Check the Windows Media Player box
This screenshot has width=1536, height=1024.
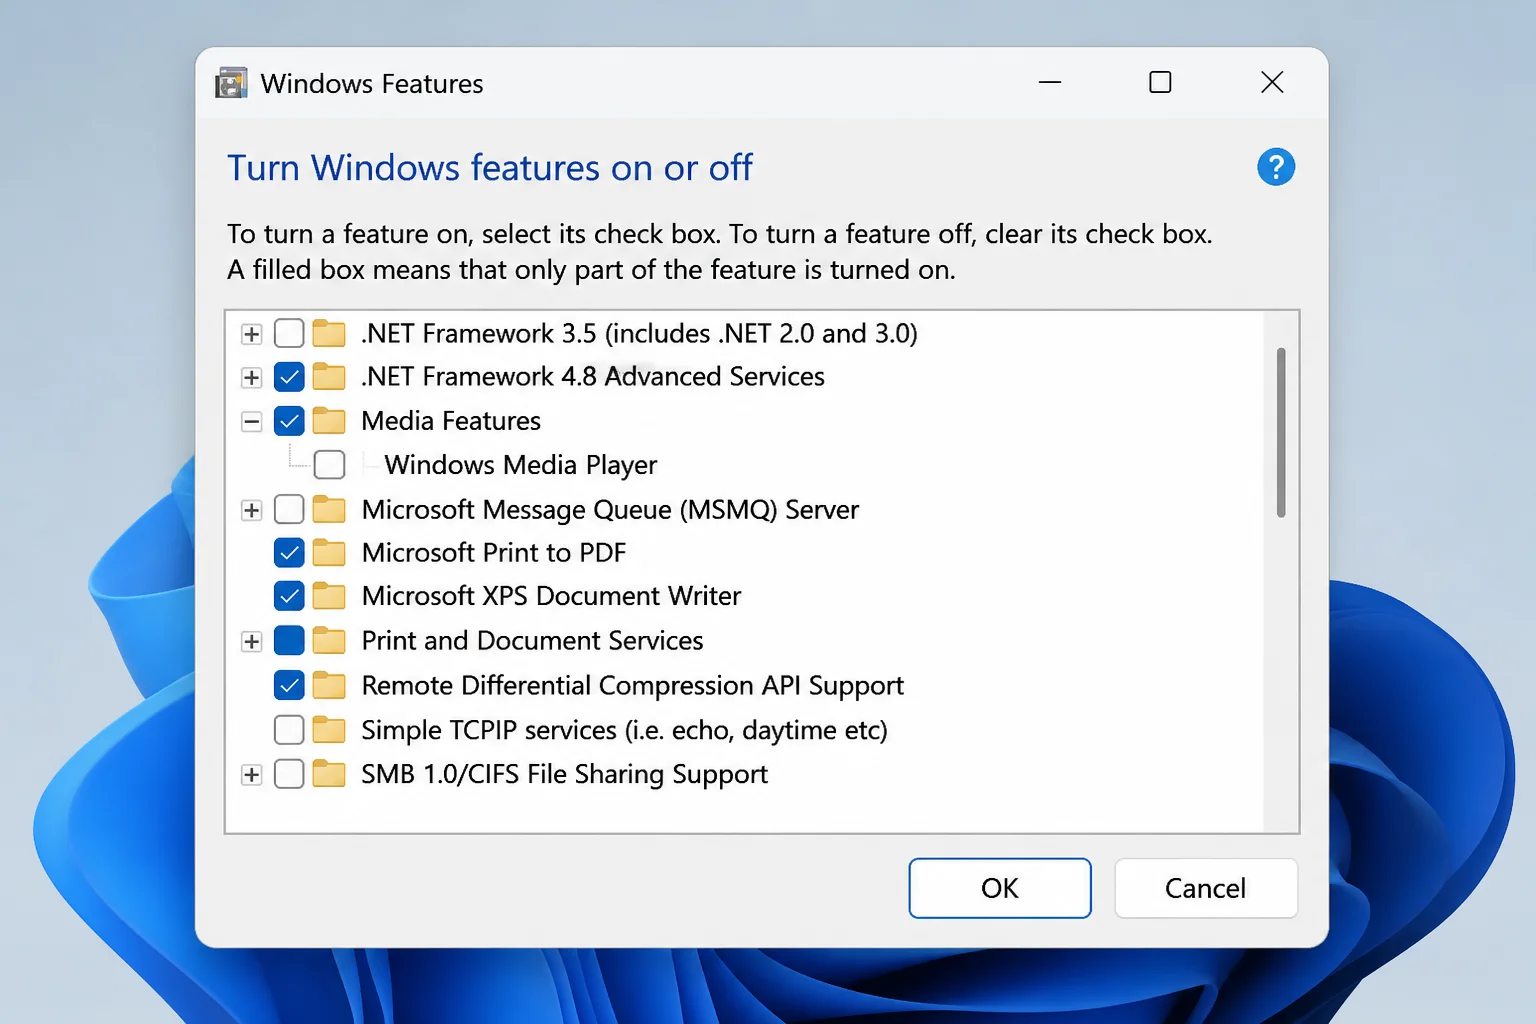pyautogui.click(x=329, y=465)
